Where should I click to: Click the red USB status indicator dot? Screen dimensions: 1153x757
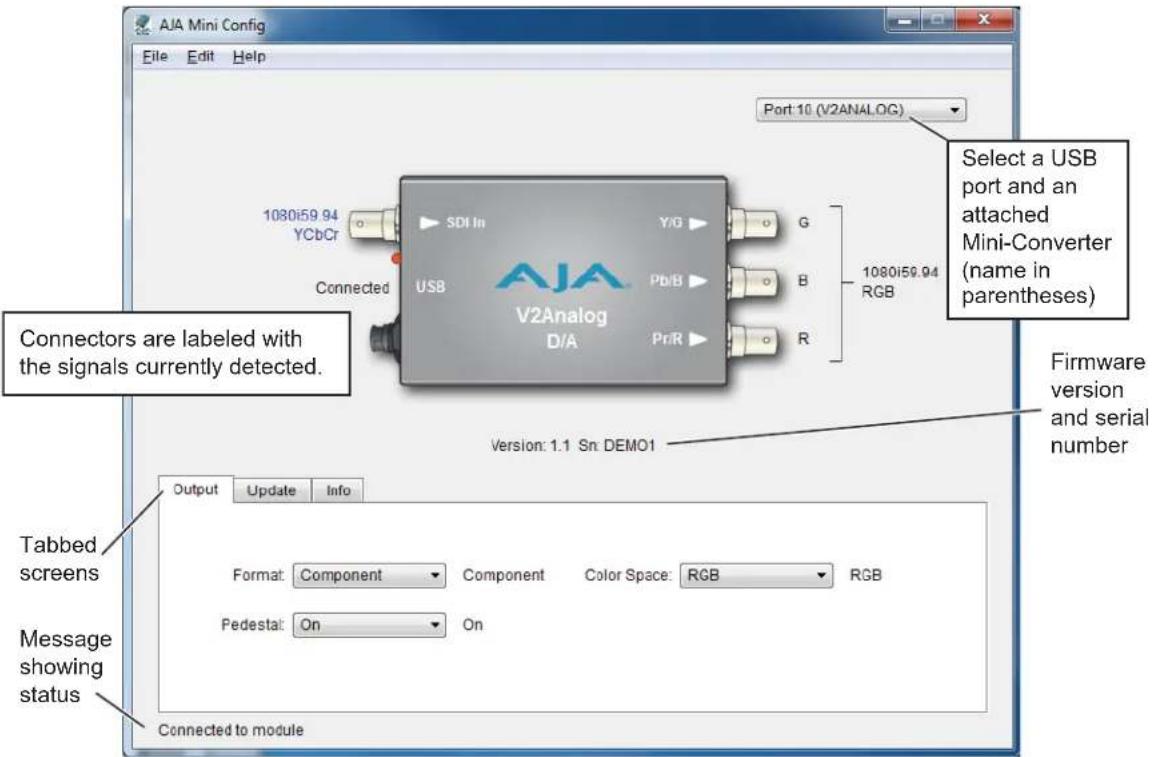tap(396, 258)
